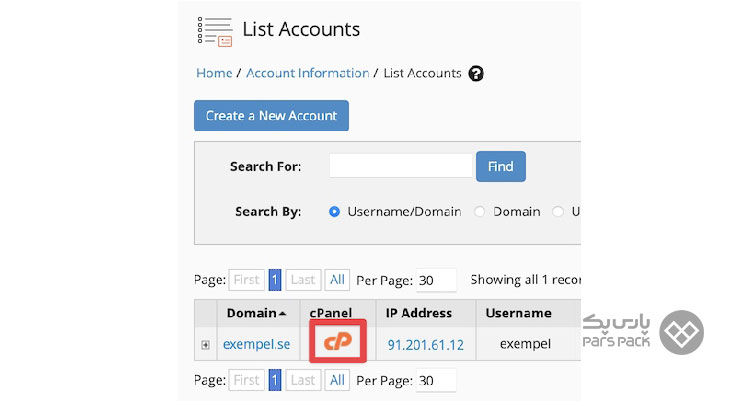Click top pagination Last button
Image resolution: width=750 pixels, height=401 pixels.
(x=303, y=280)
